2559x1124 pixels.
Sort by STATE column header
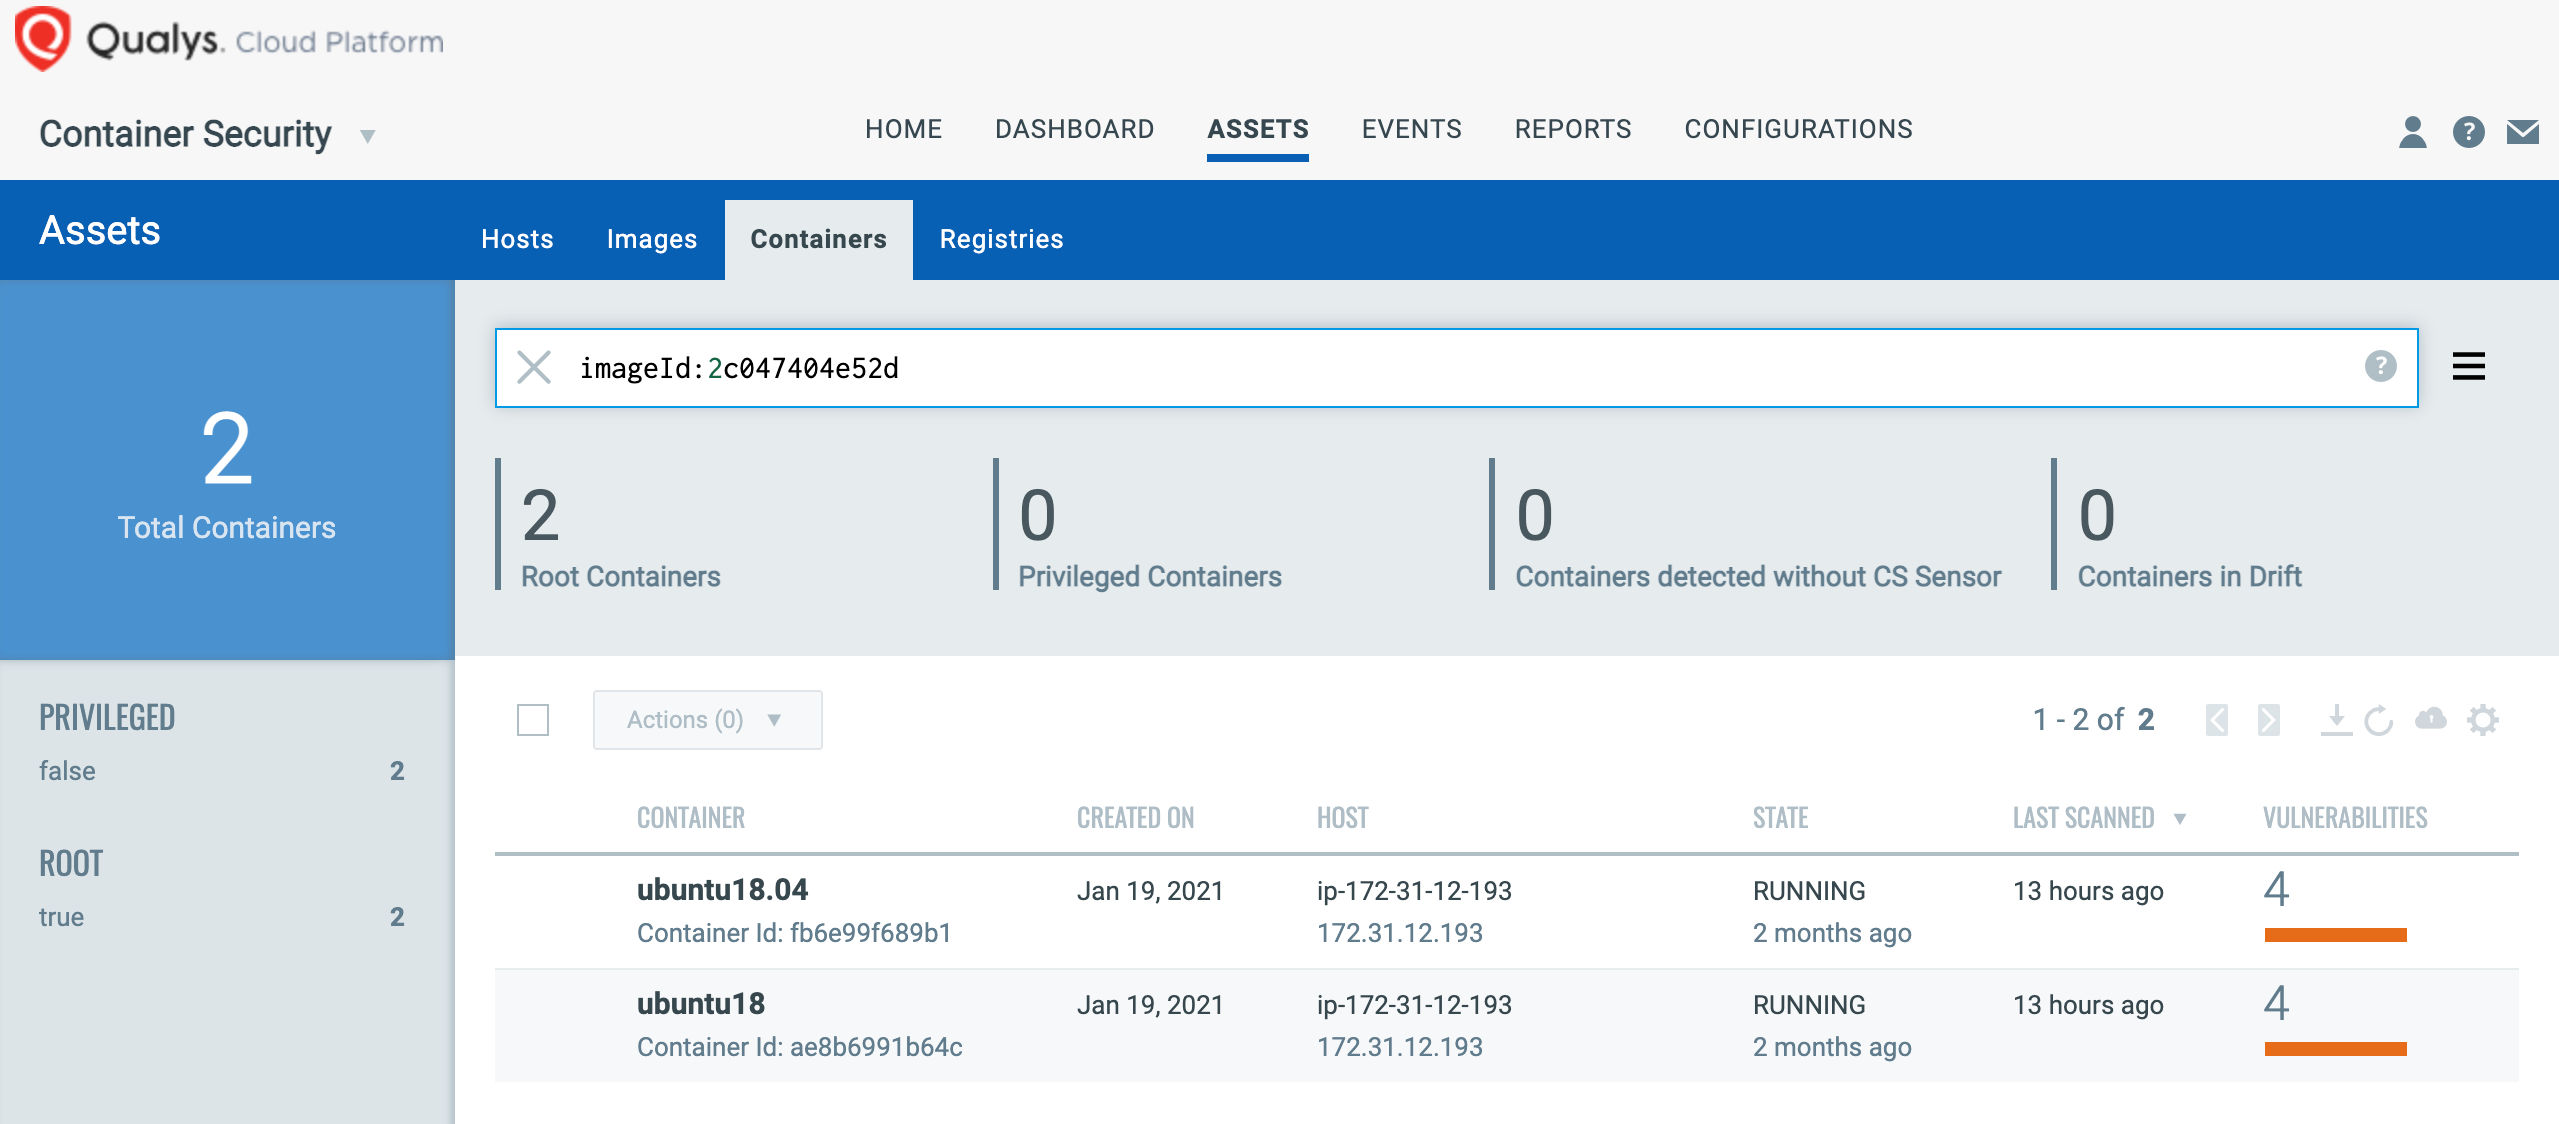pos(1780,818)
